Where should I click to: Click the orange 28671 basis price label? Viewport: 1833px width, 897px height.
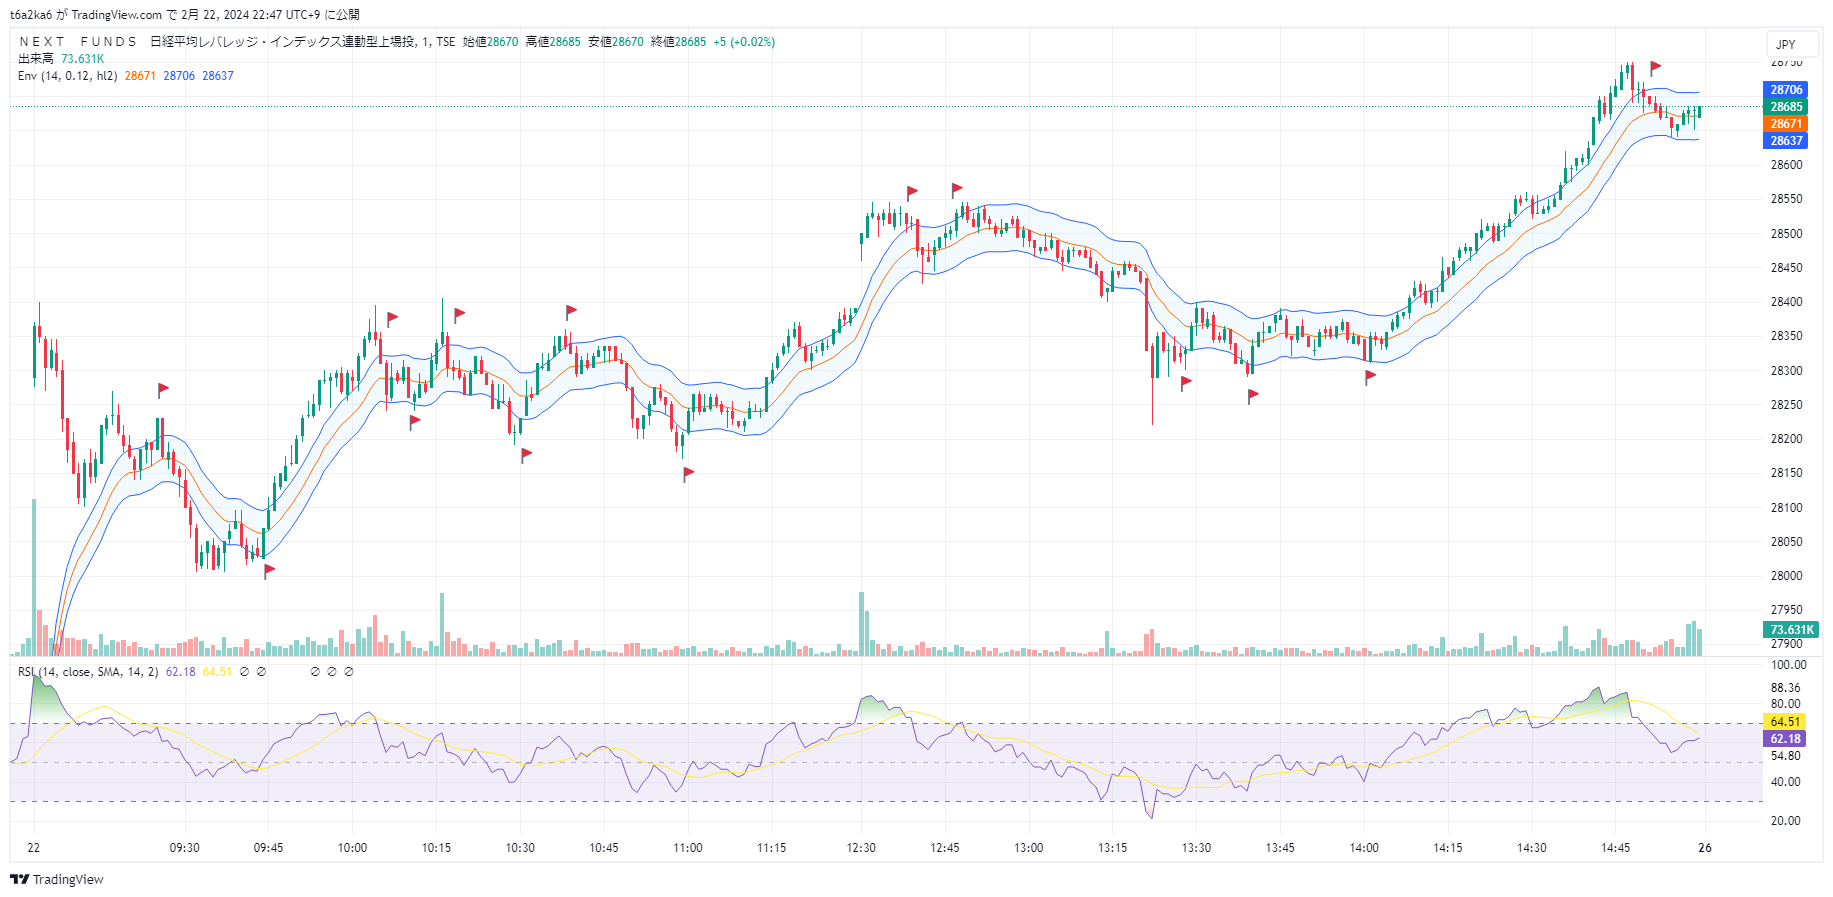click(1786, 124)
